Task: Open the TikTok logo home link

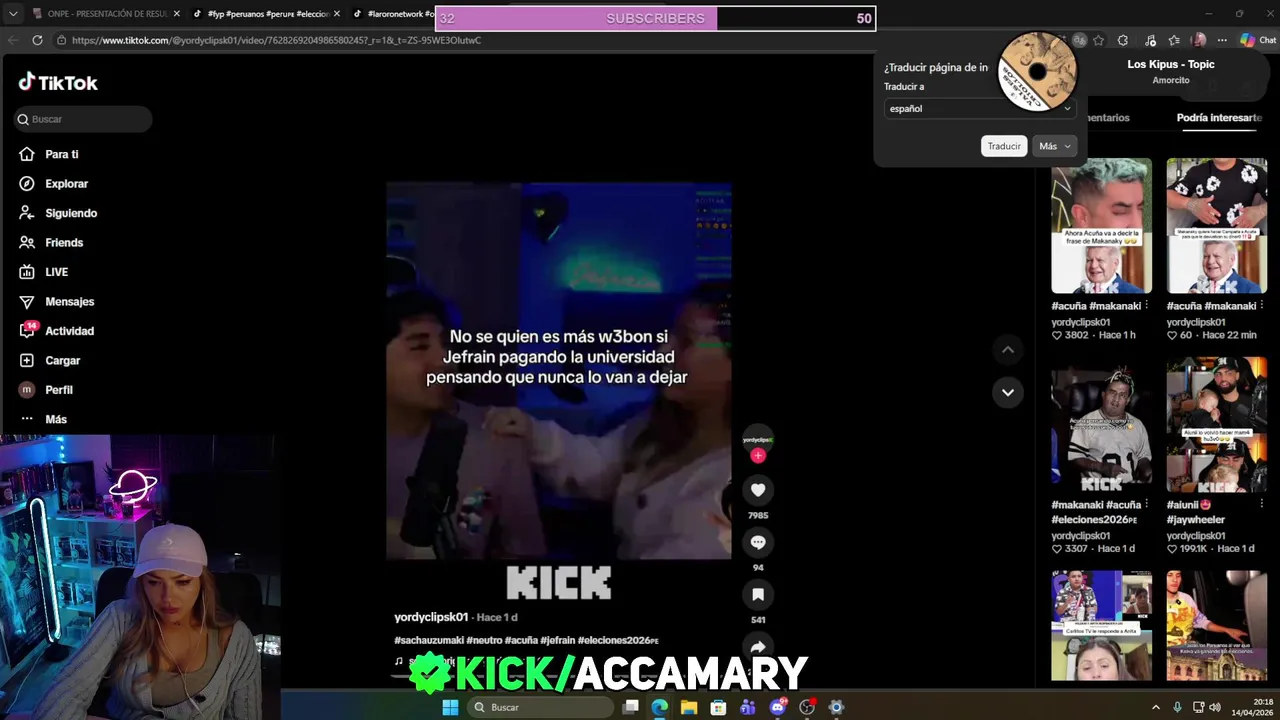Action: pyautogui.click(x=58, y=83)
